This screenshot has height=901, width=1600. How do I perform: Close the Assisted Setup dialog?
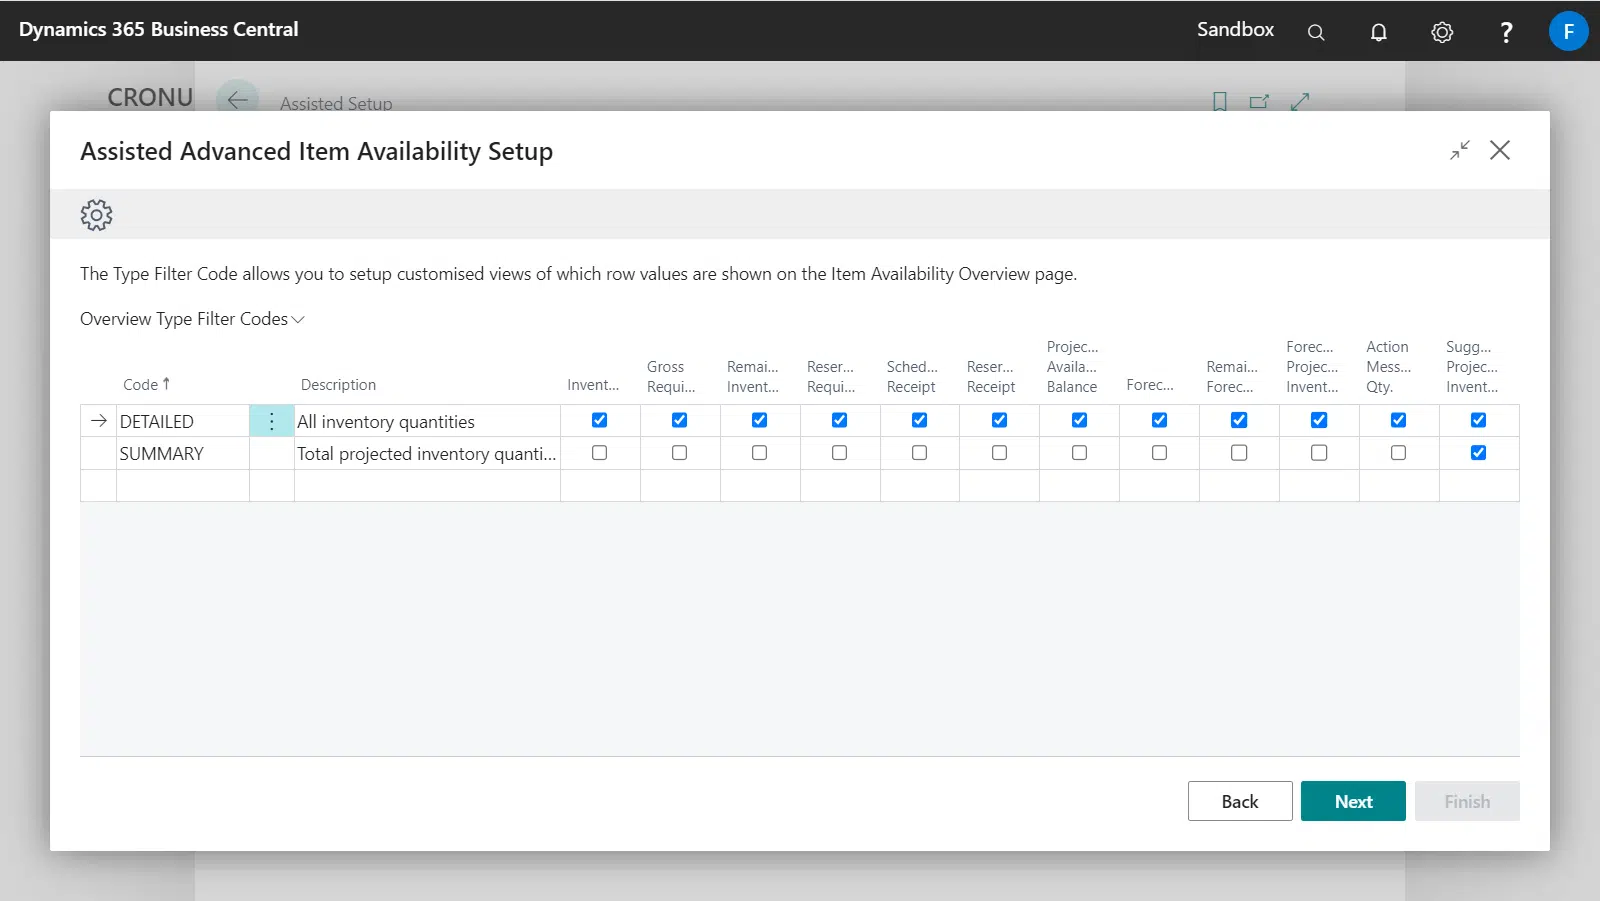click(x=1499, y=150)
